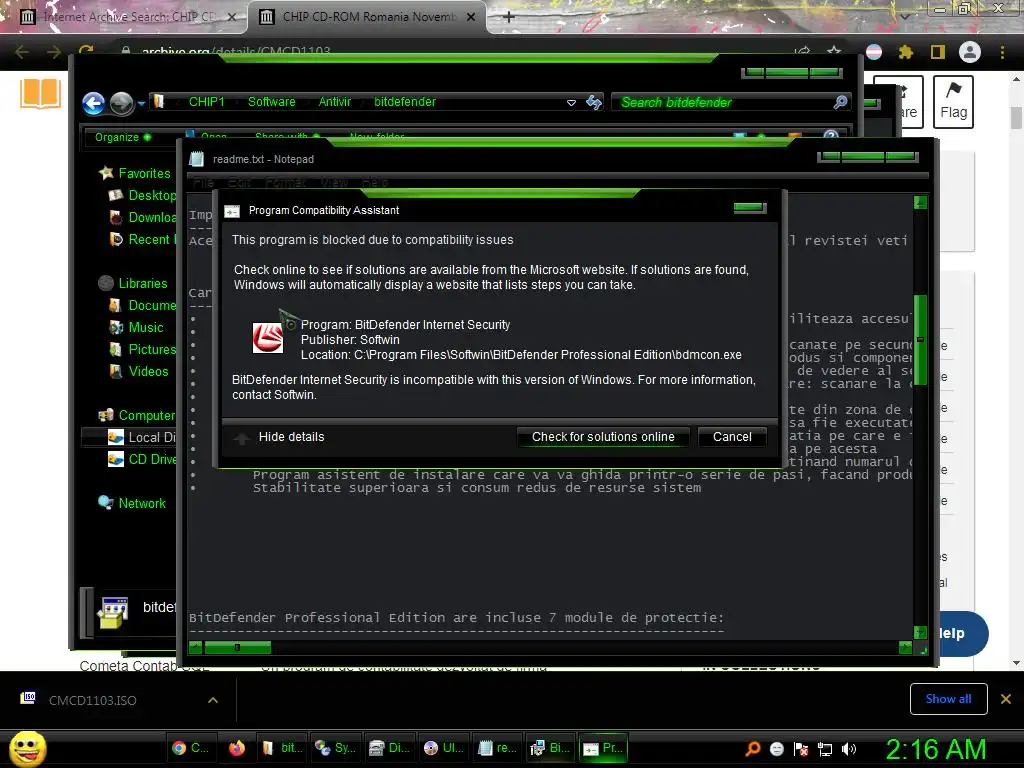Click the BitDefender red program icon
The height and width of the screenshot is (768, 1024).
(268, 338)
